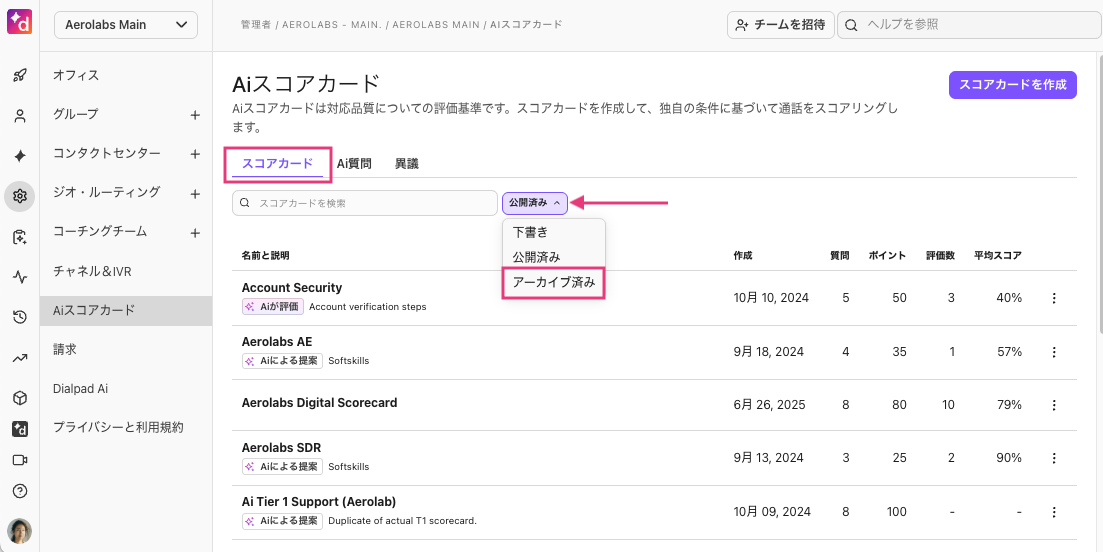The width and height of the screenshot is (1103, 552).
Task: Click the 平均スコア column header
Action: click(997, 255)
